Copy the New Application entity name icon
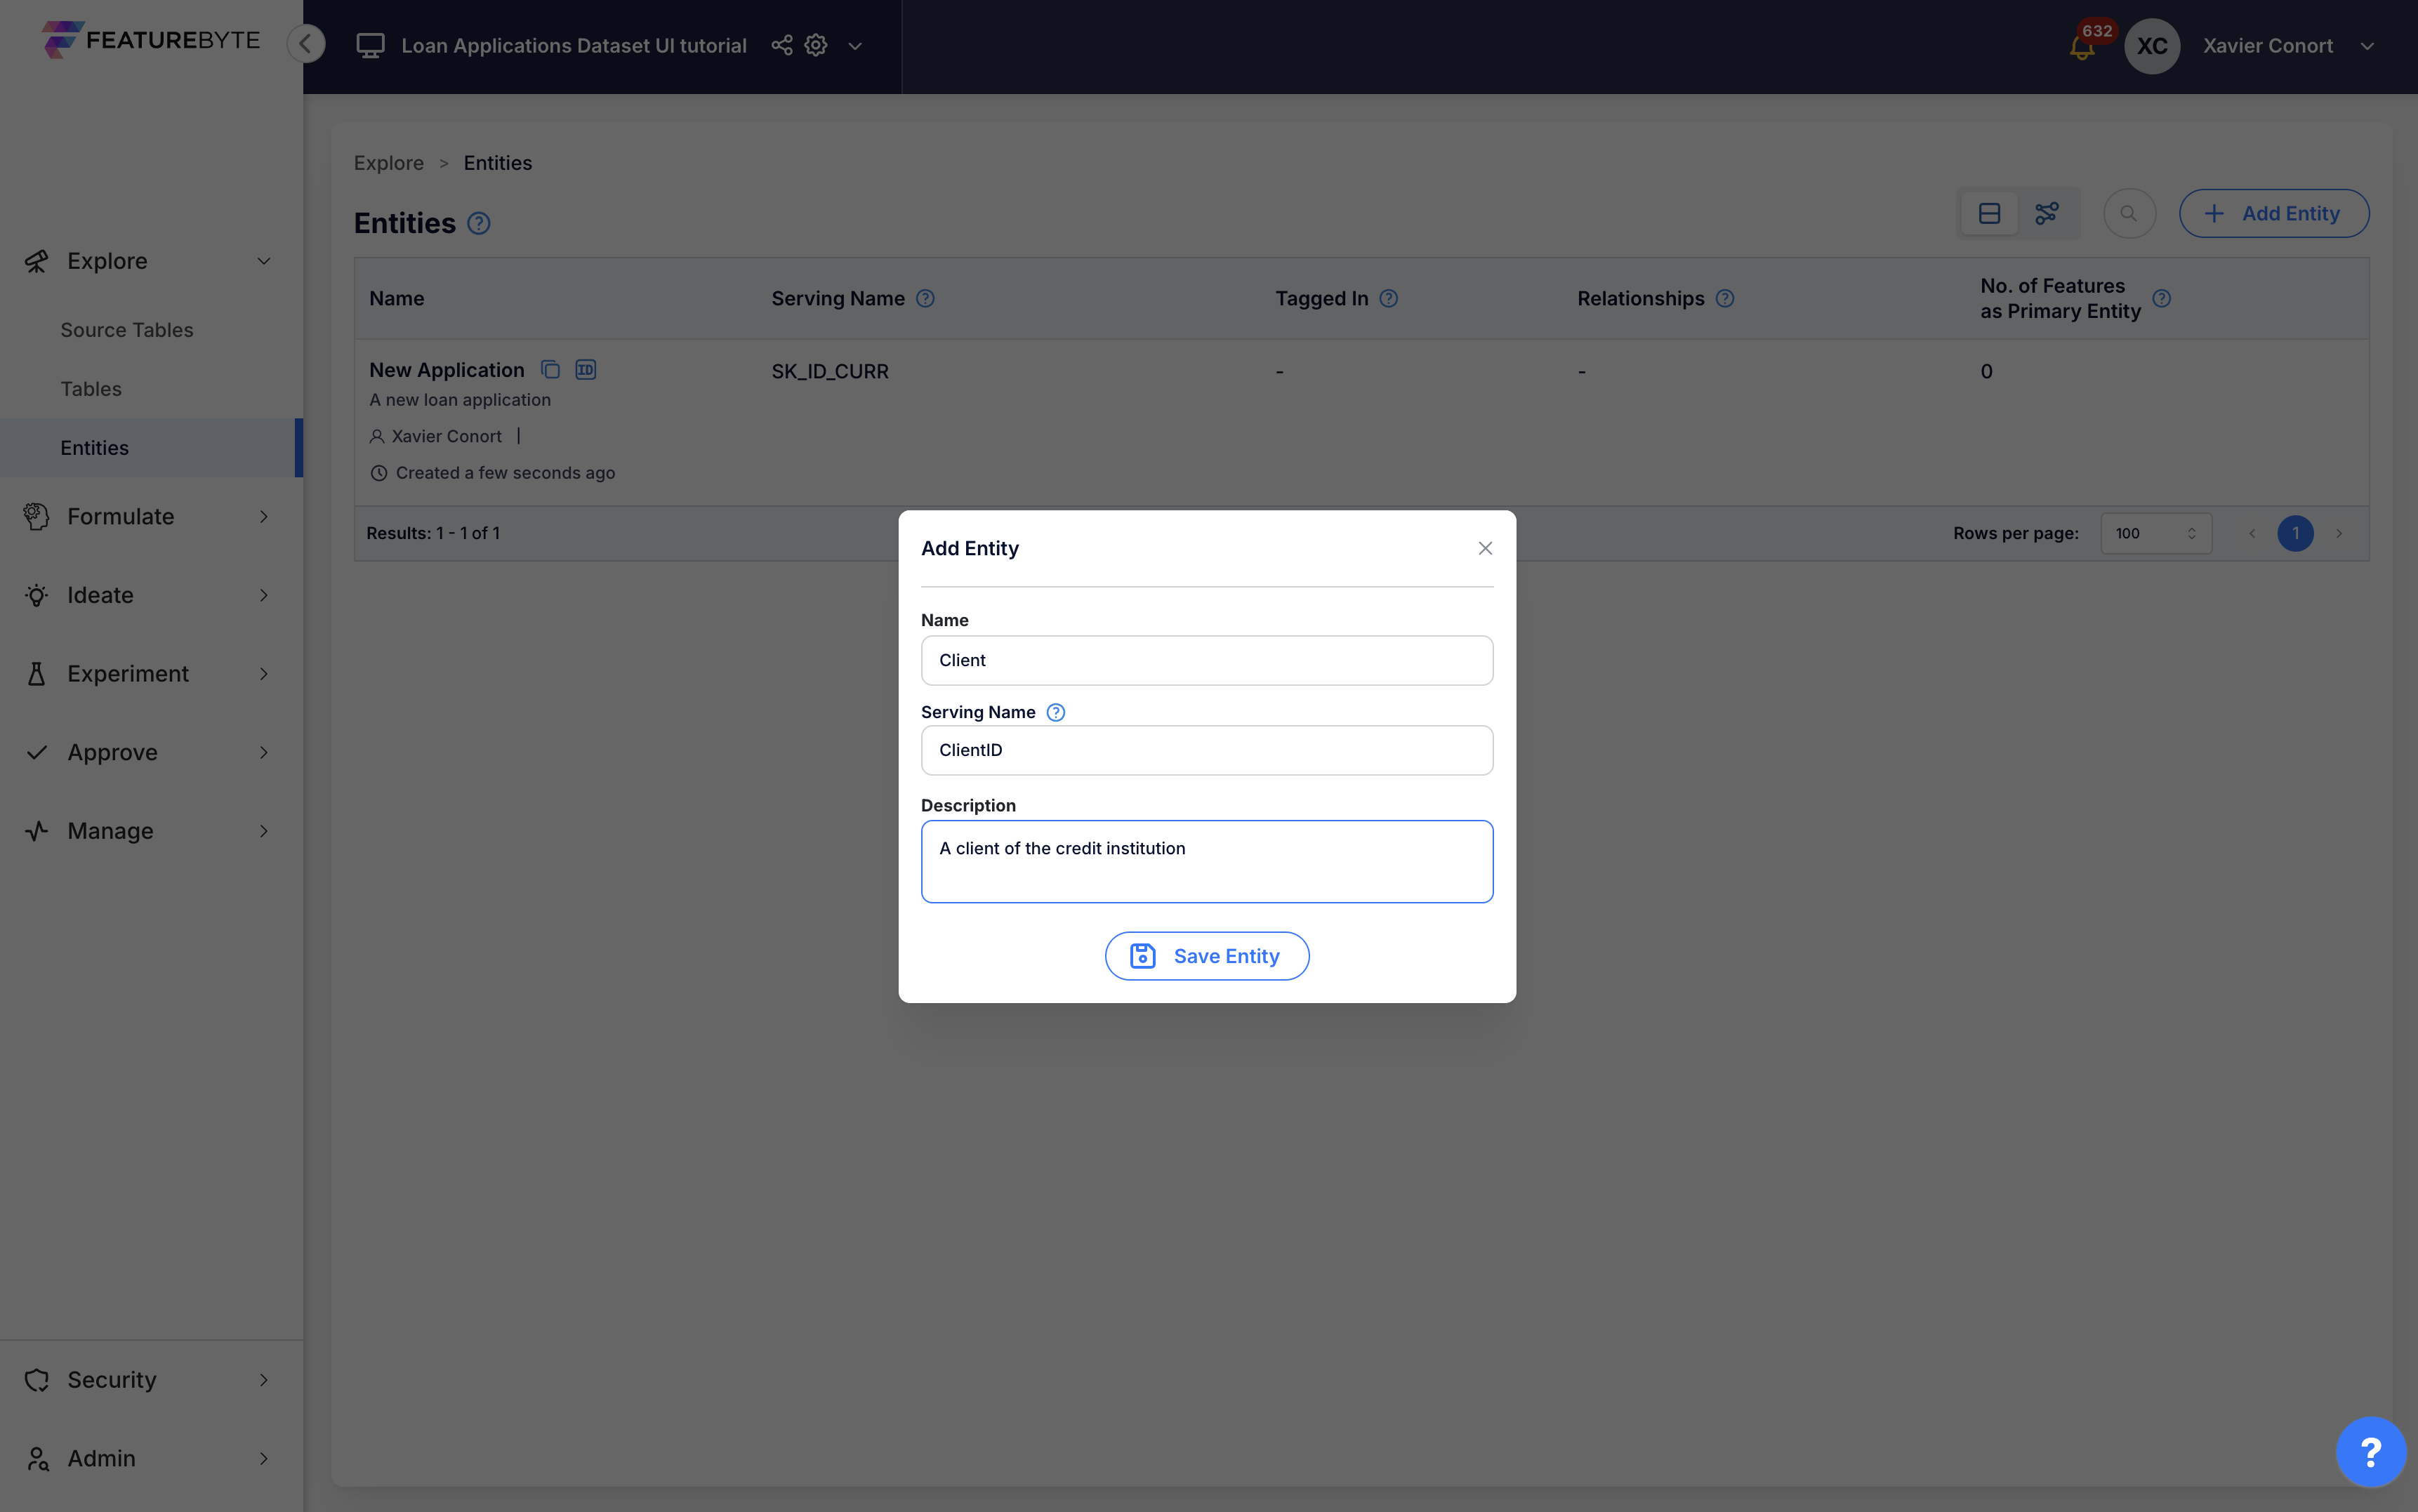The width and height of the screenshot is (2418, 1512). [x=550, y=370]
